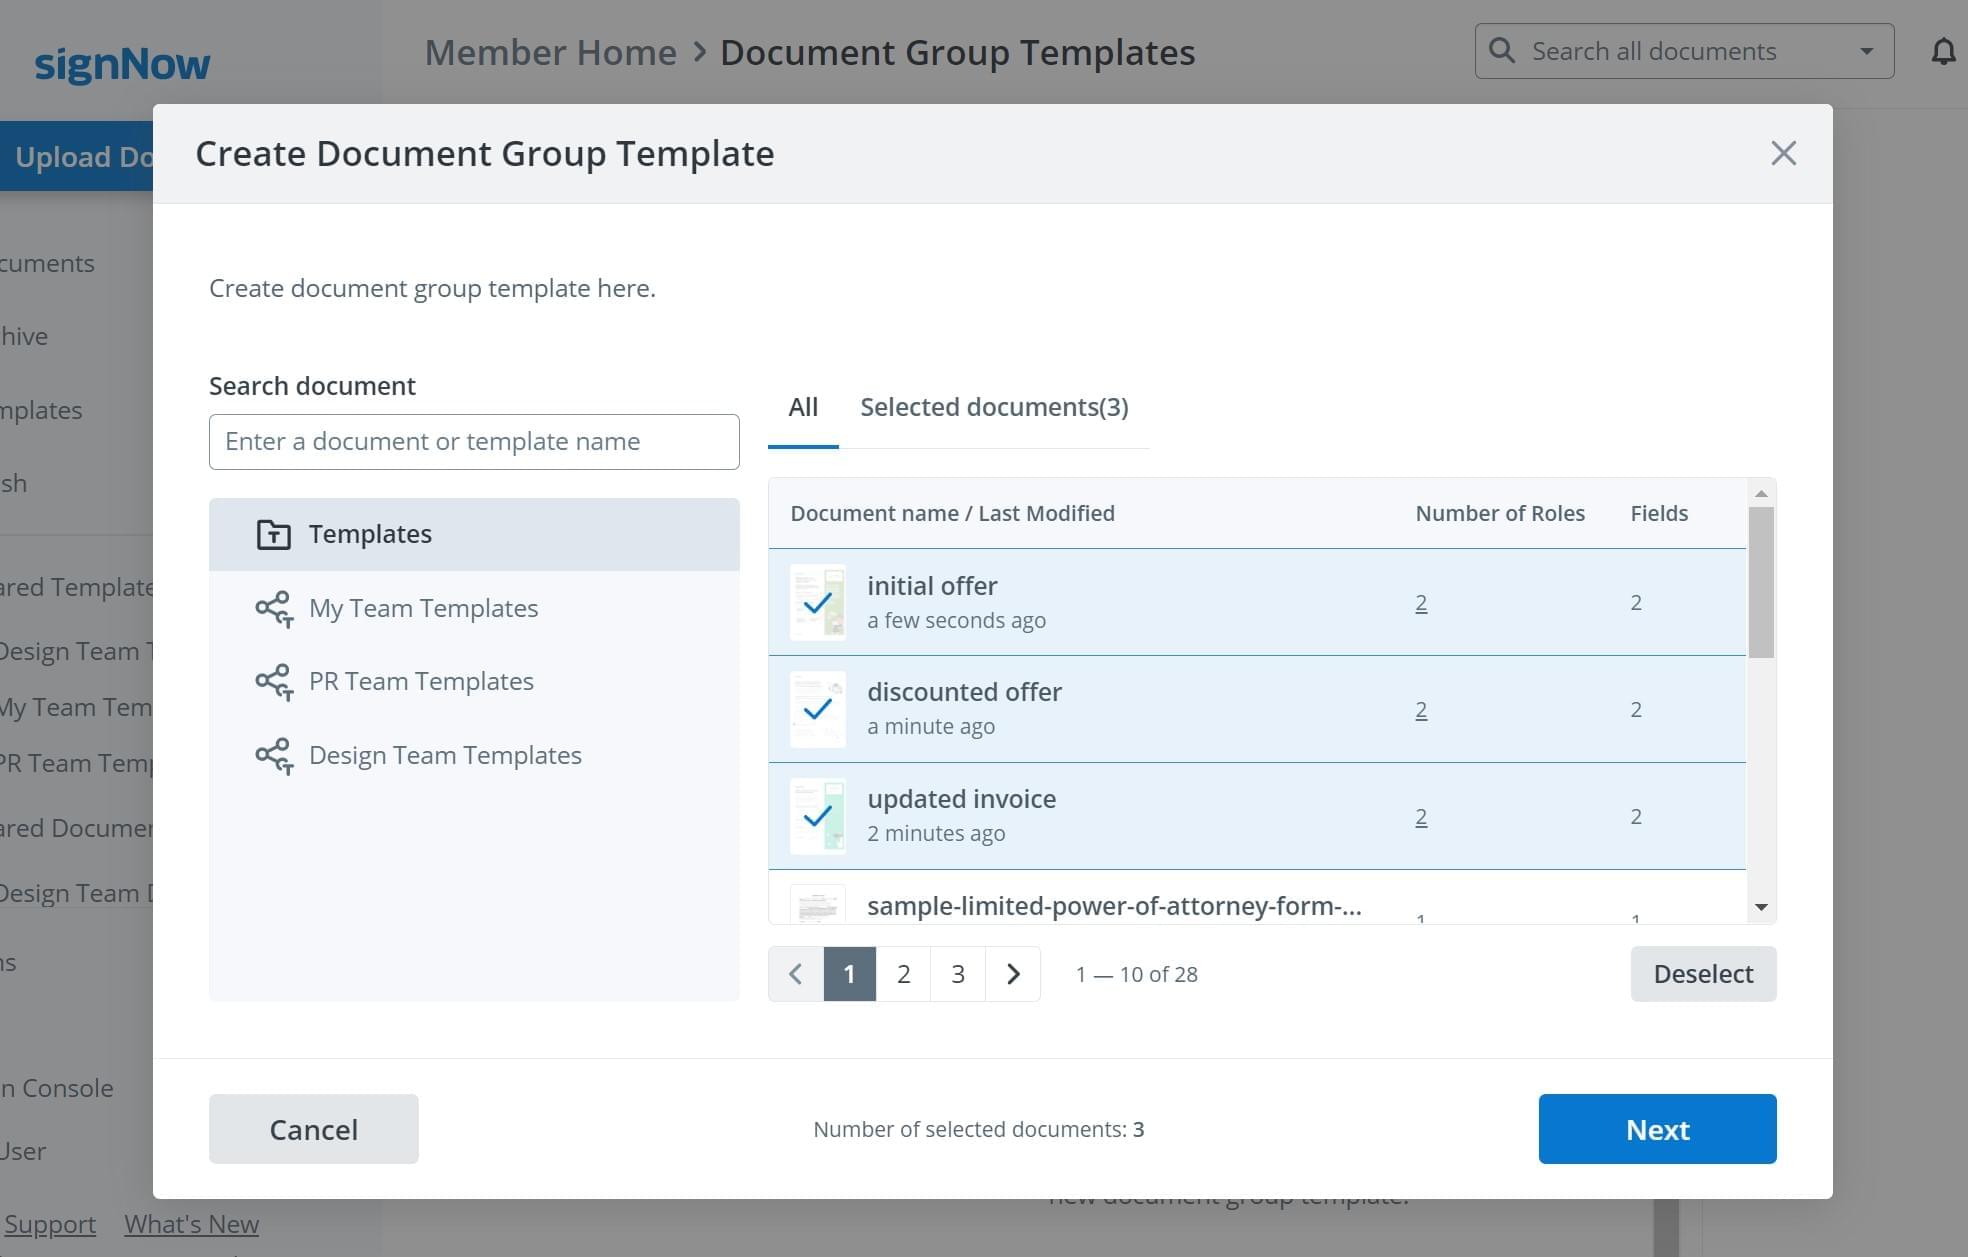Click the previous page chevron

pos(795,973)
